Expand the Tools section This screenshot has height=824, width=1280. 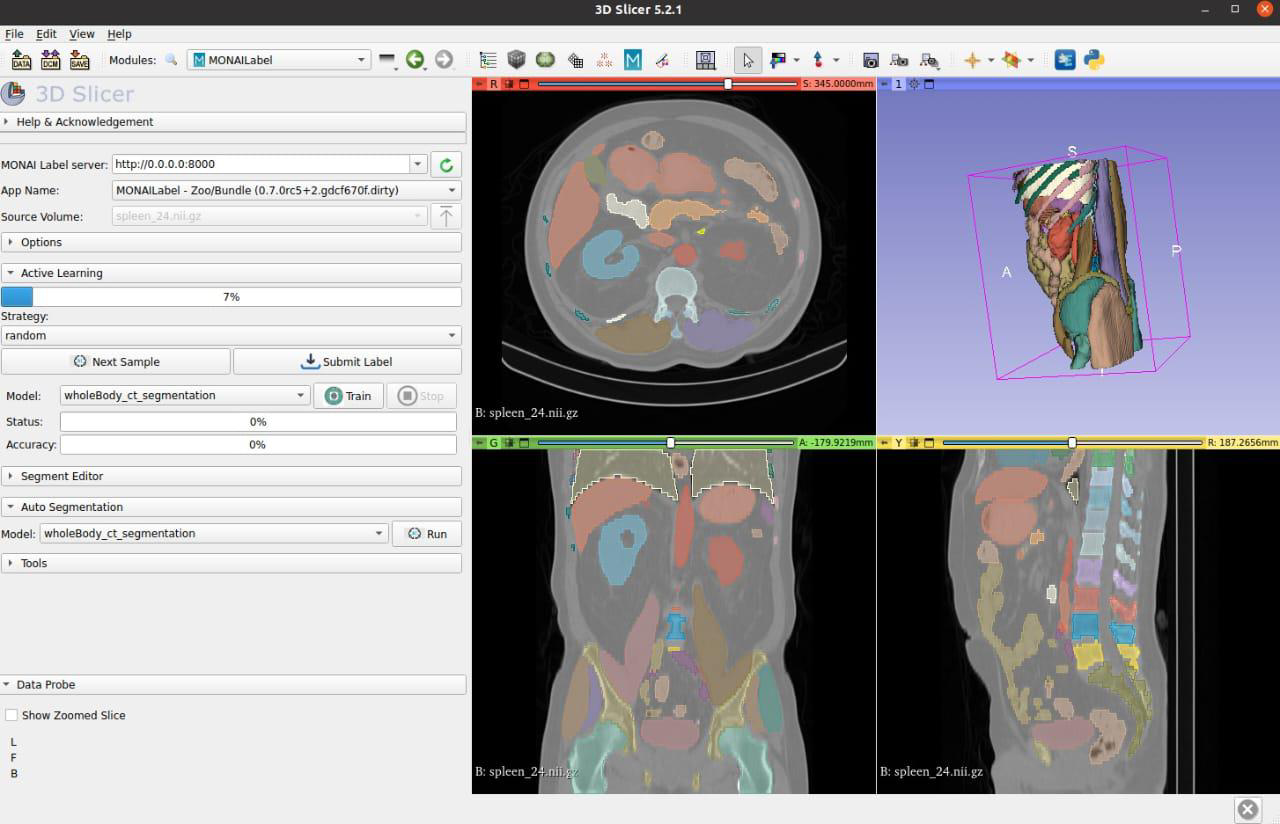pyautogui.click(x=231, y=563)
